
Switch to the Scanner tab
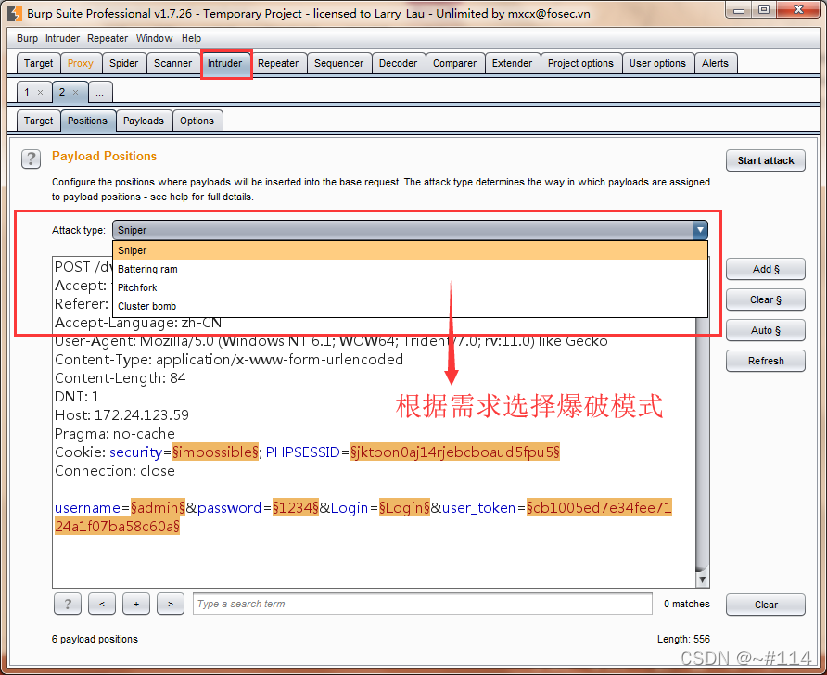[172, 63]
